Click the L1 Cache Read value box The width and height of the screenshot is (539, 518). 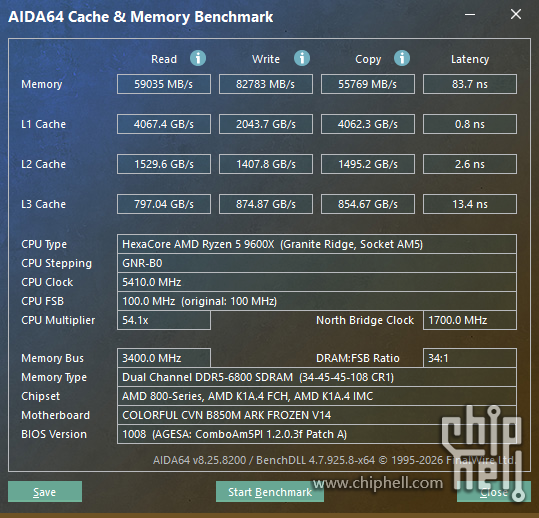point(164,124)
